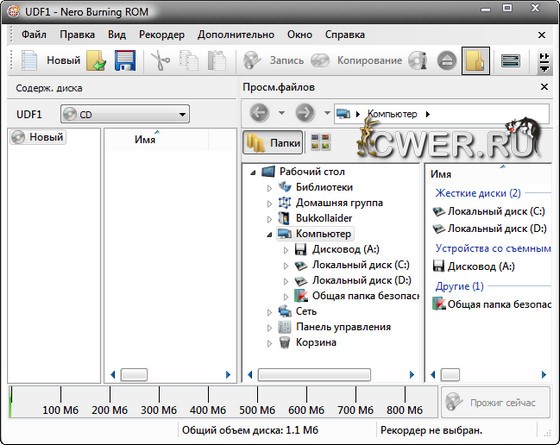560x445 pixels.
Task: Open the Рекордер menu
Action: [x=162, y=35]
